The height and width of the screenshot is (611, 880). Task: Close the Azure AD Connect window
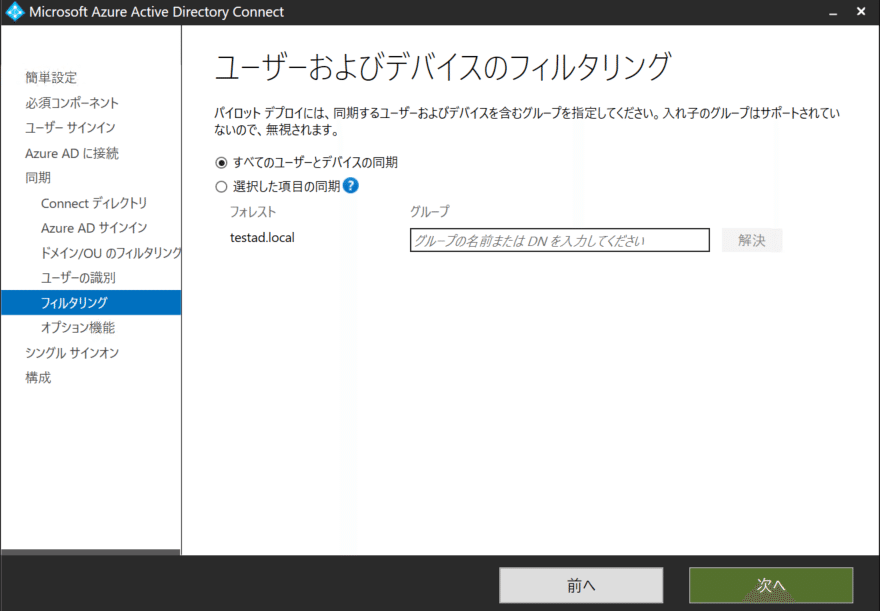tap(861, 11)
